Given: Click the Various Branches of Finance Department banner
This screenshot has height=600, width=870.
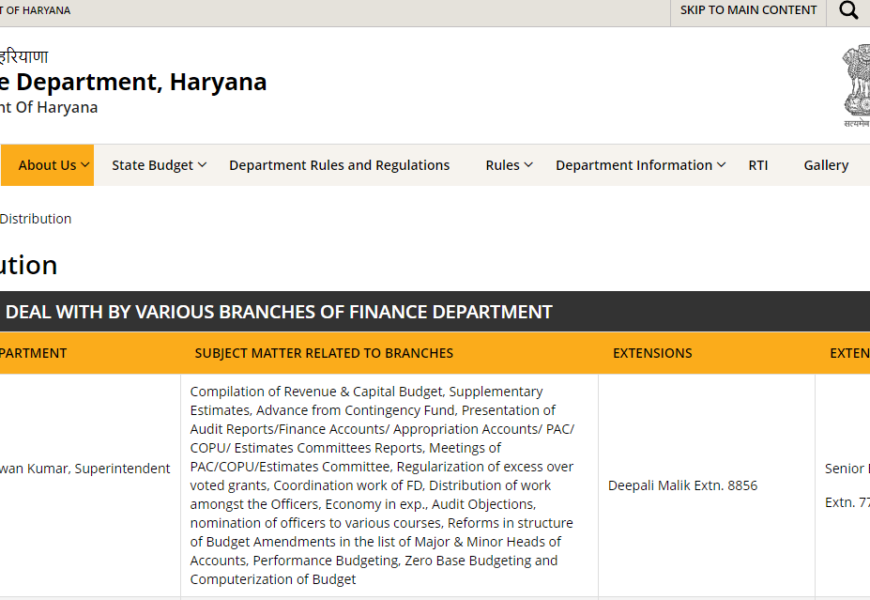Looking at the screenshot, I should tap(278, 312).
